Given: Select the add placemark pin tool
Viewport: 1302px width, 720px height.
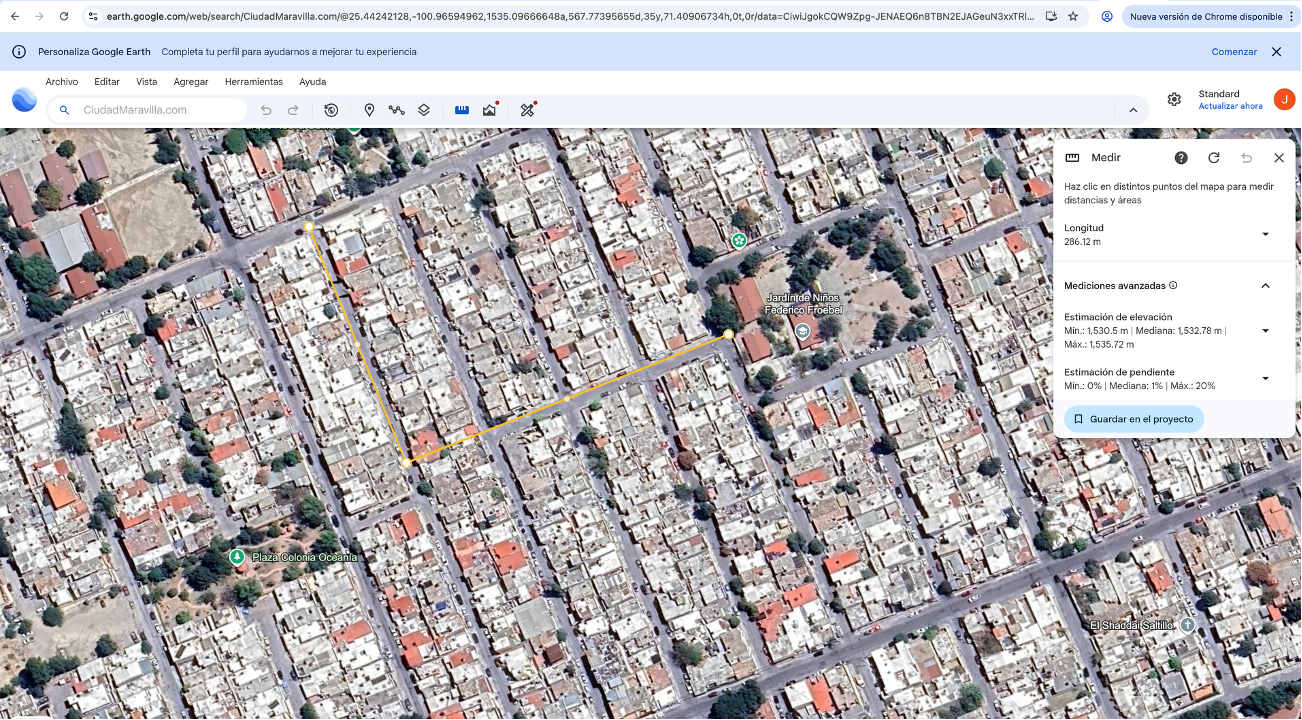Looking at the screenshot, I should point(369,110).
